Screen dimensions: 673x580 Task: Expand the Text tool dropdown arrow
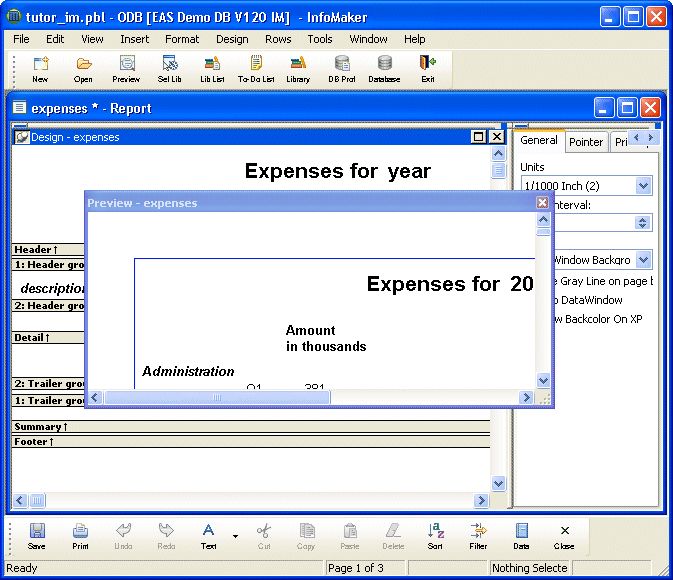click(x=235, y=536)
